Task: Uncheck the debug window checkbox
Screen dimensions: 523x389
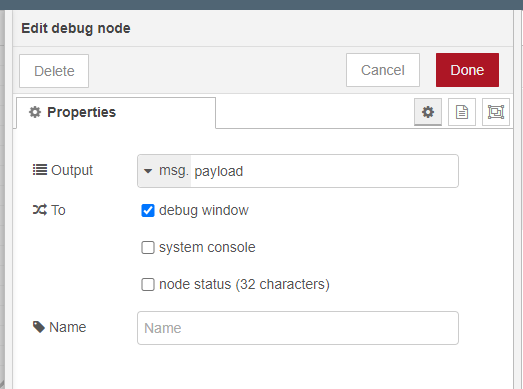Action: click(148, 211)
